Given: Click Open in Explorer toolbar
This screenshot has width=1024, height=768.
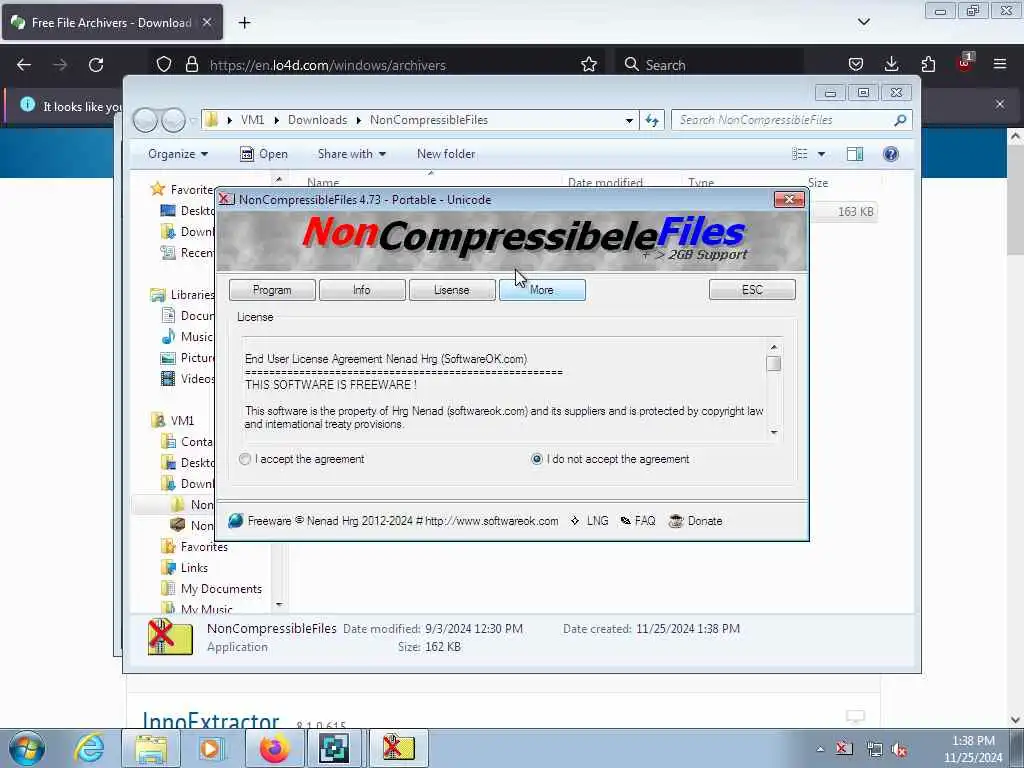Looking at the screenshot, I should click(x=264, y=154).
